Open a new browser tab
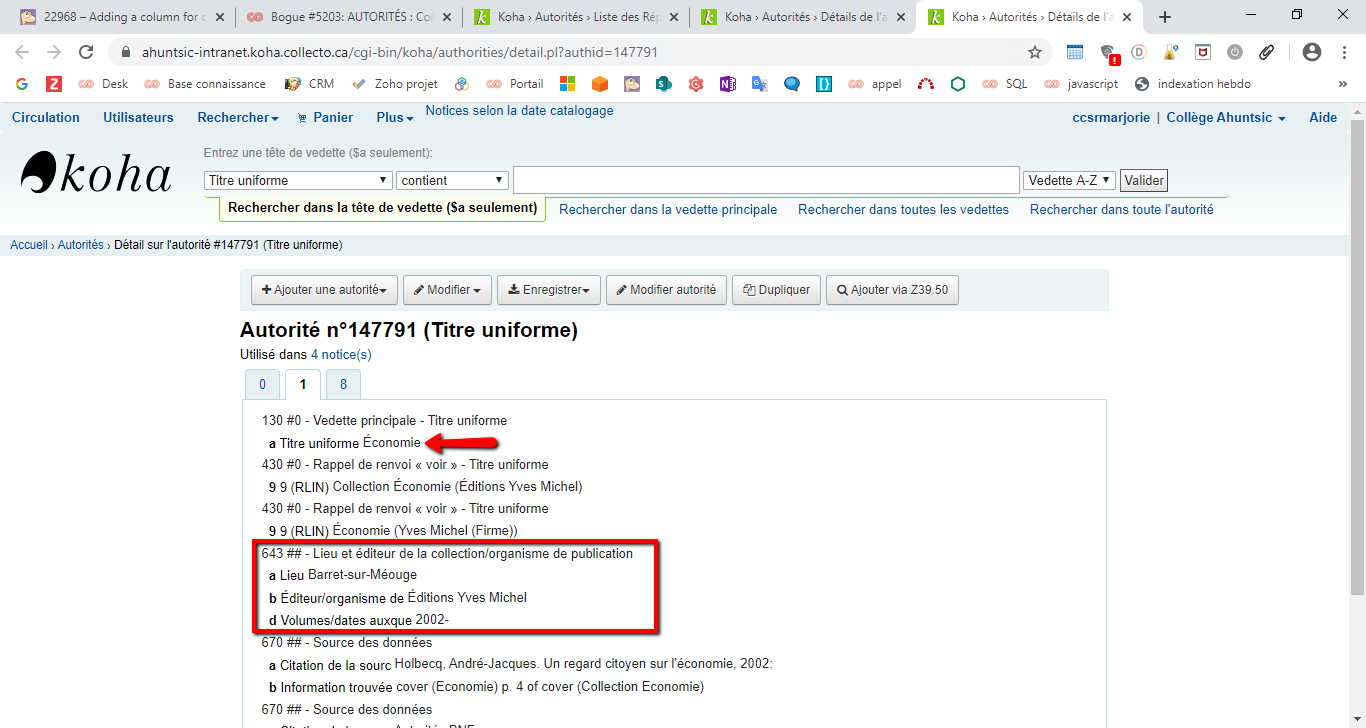 tap(1164, 17)
